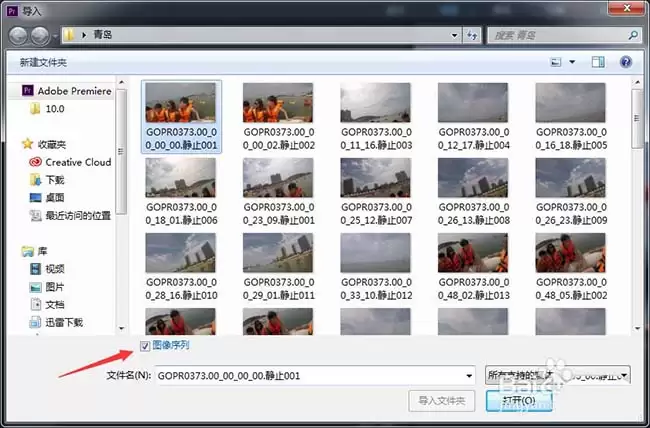Go to 桌面 in the favorites list
The width and height of the screenshot is (650, 428).
click(x=55, y=198)
